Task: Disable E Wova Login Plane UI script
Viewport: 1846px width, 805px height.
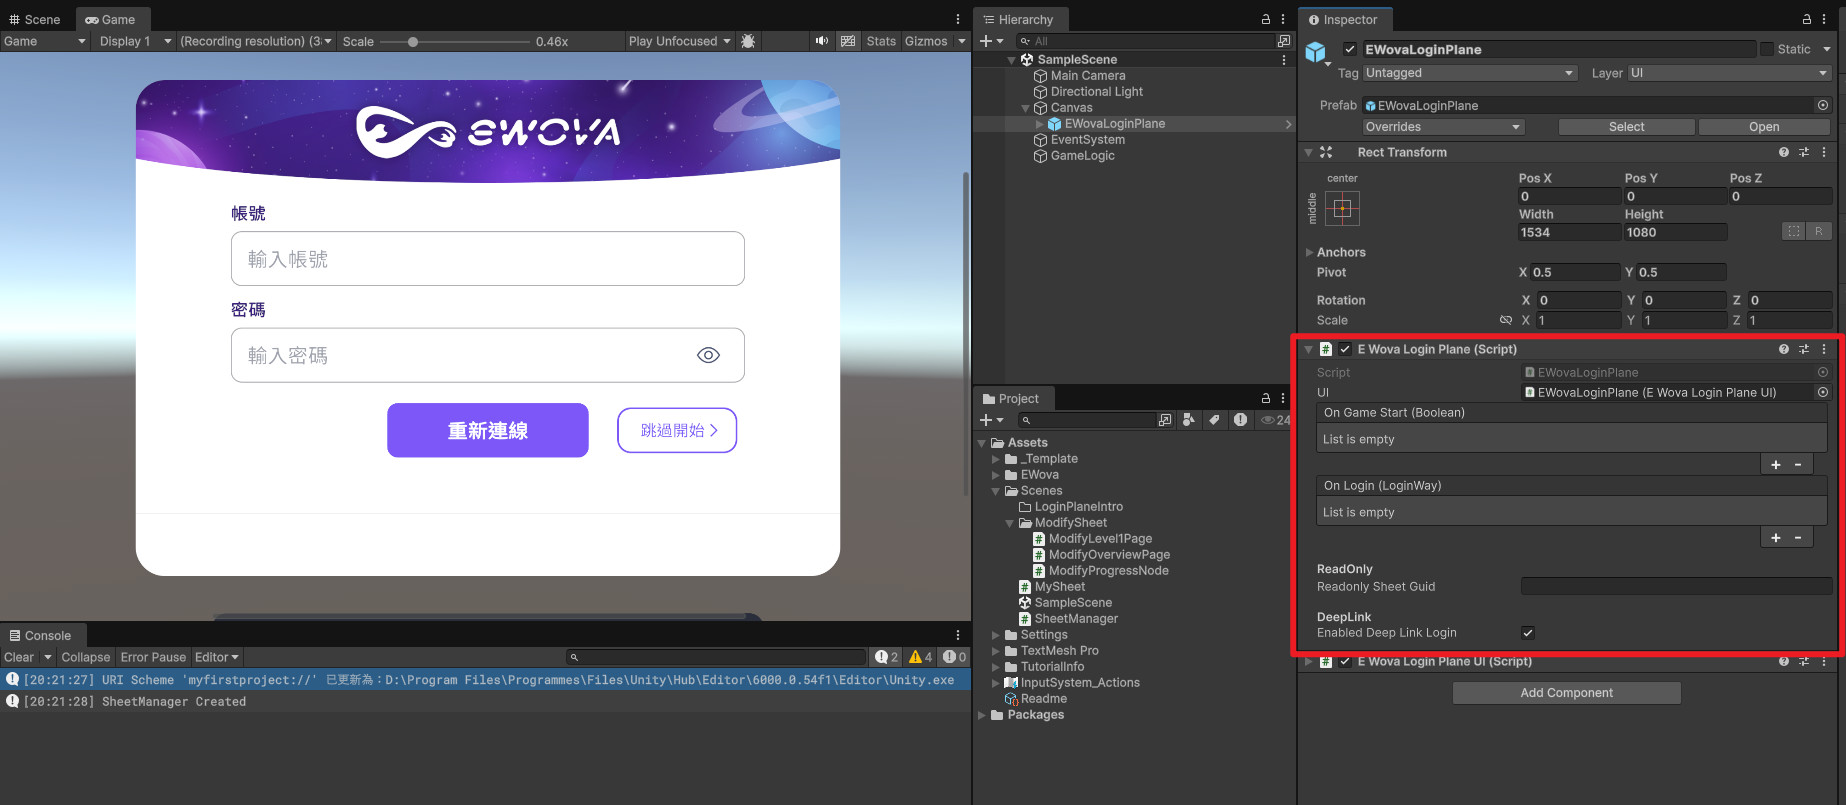Action: 1345,661
